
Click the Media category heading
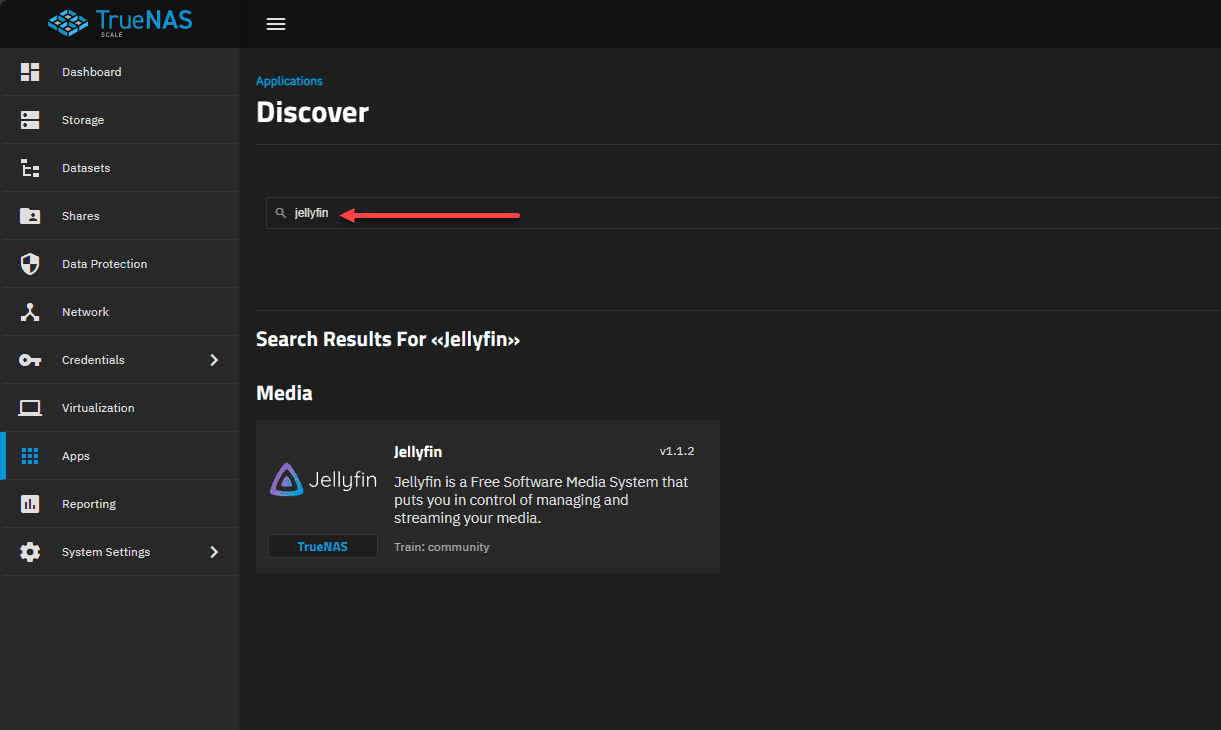(x=284, y=393)
